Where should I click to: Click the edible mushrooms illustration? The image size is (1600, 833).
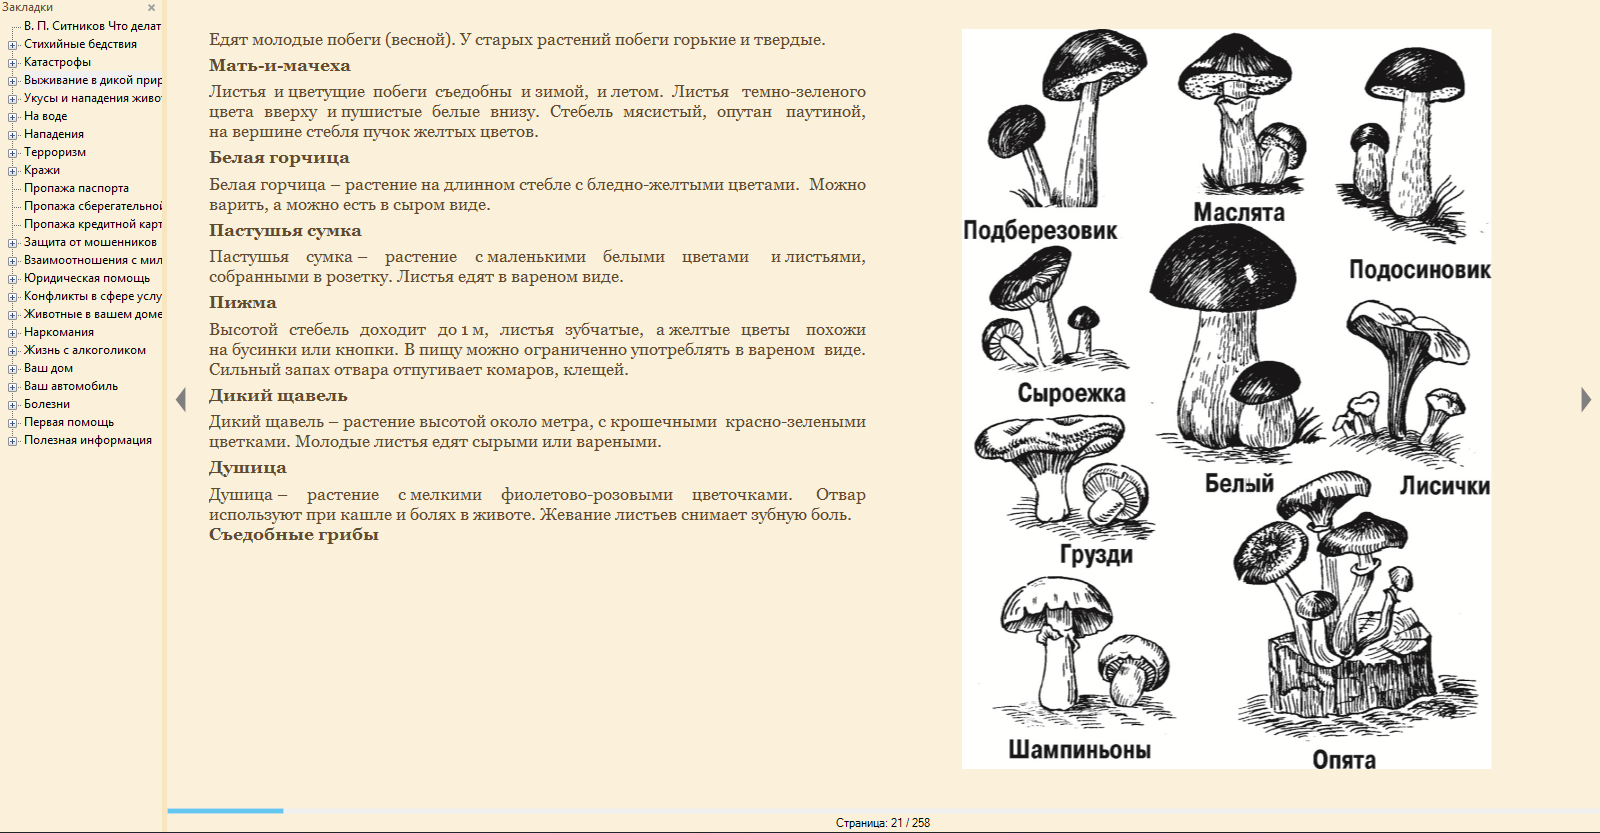pos(1226,399)
